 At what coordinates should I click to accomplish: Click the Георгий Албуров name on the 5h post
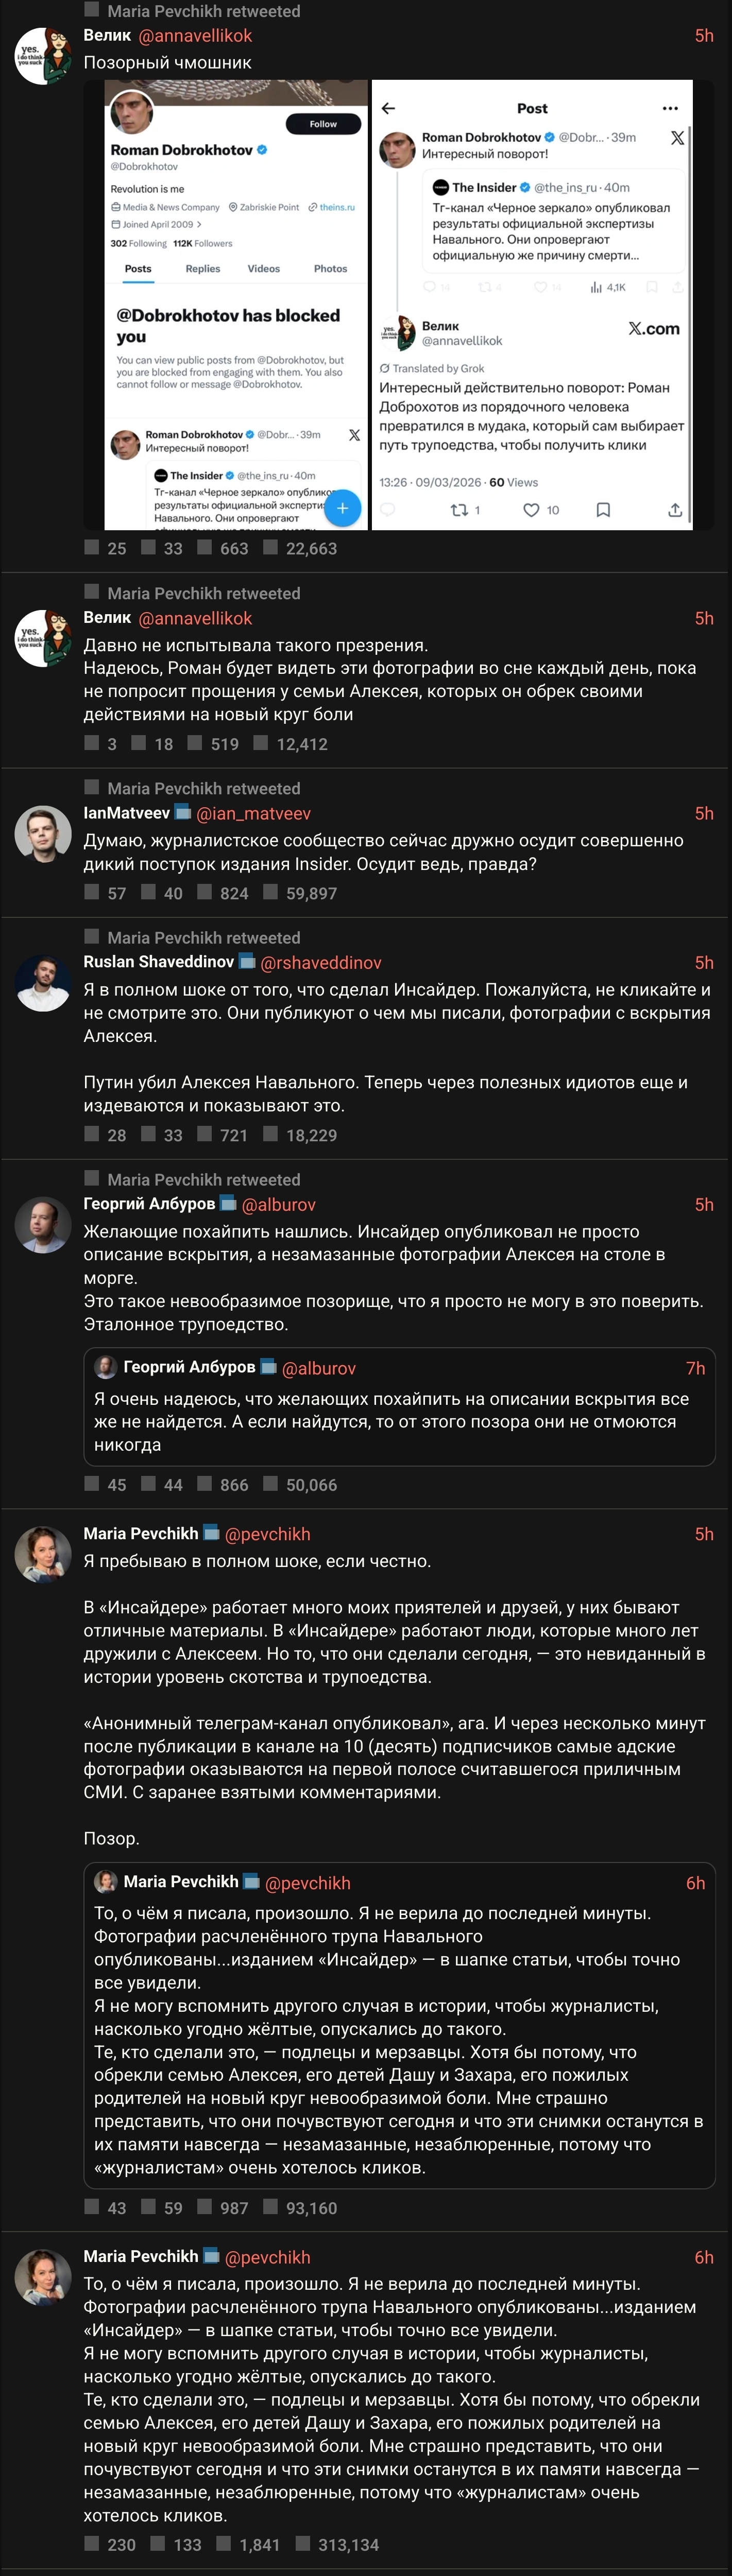point(149,1204)
